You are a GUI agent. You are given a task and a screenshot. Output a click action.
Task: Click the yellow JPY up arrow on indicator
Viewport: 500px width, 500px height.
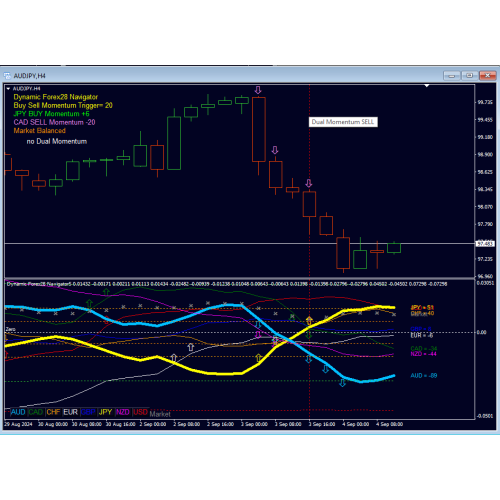(258, 358)
